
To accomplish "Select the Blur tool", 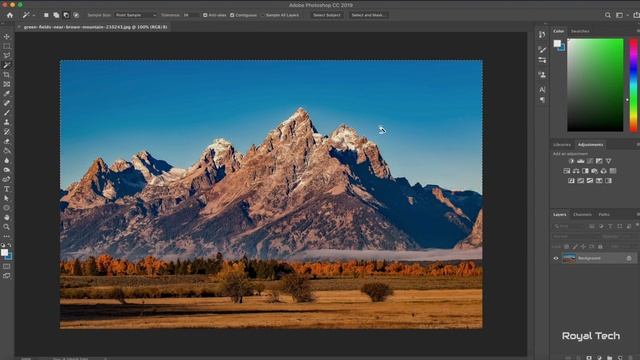I will [7, 160].
